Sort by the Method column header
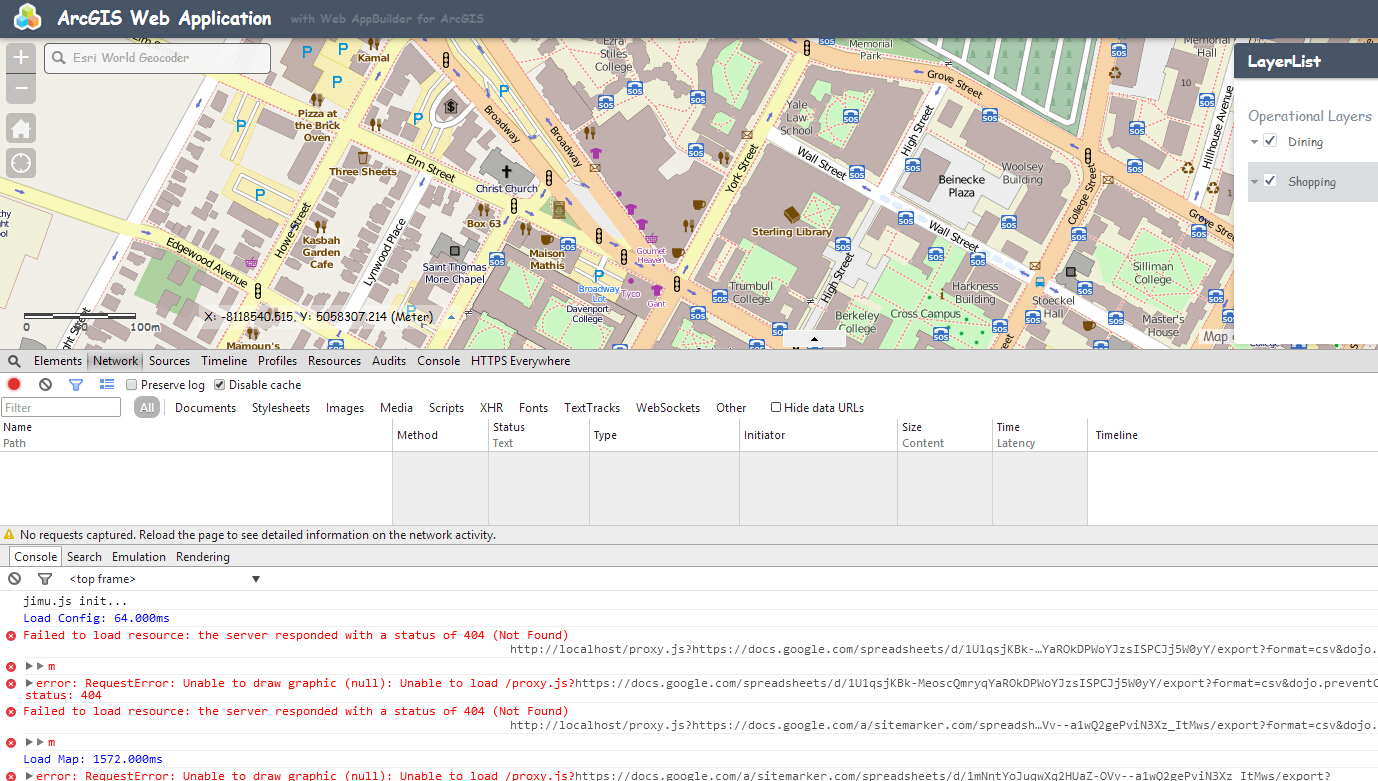The height and width of the screenshot is (781, 1378). coord(440,435)
